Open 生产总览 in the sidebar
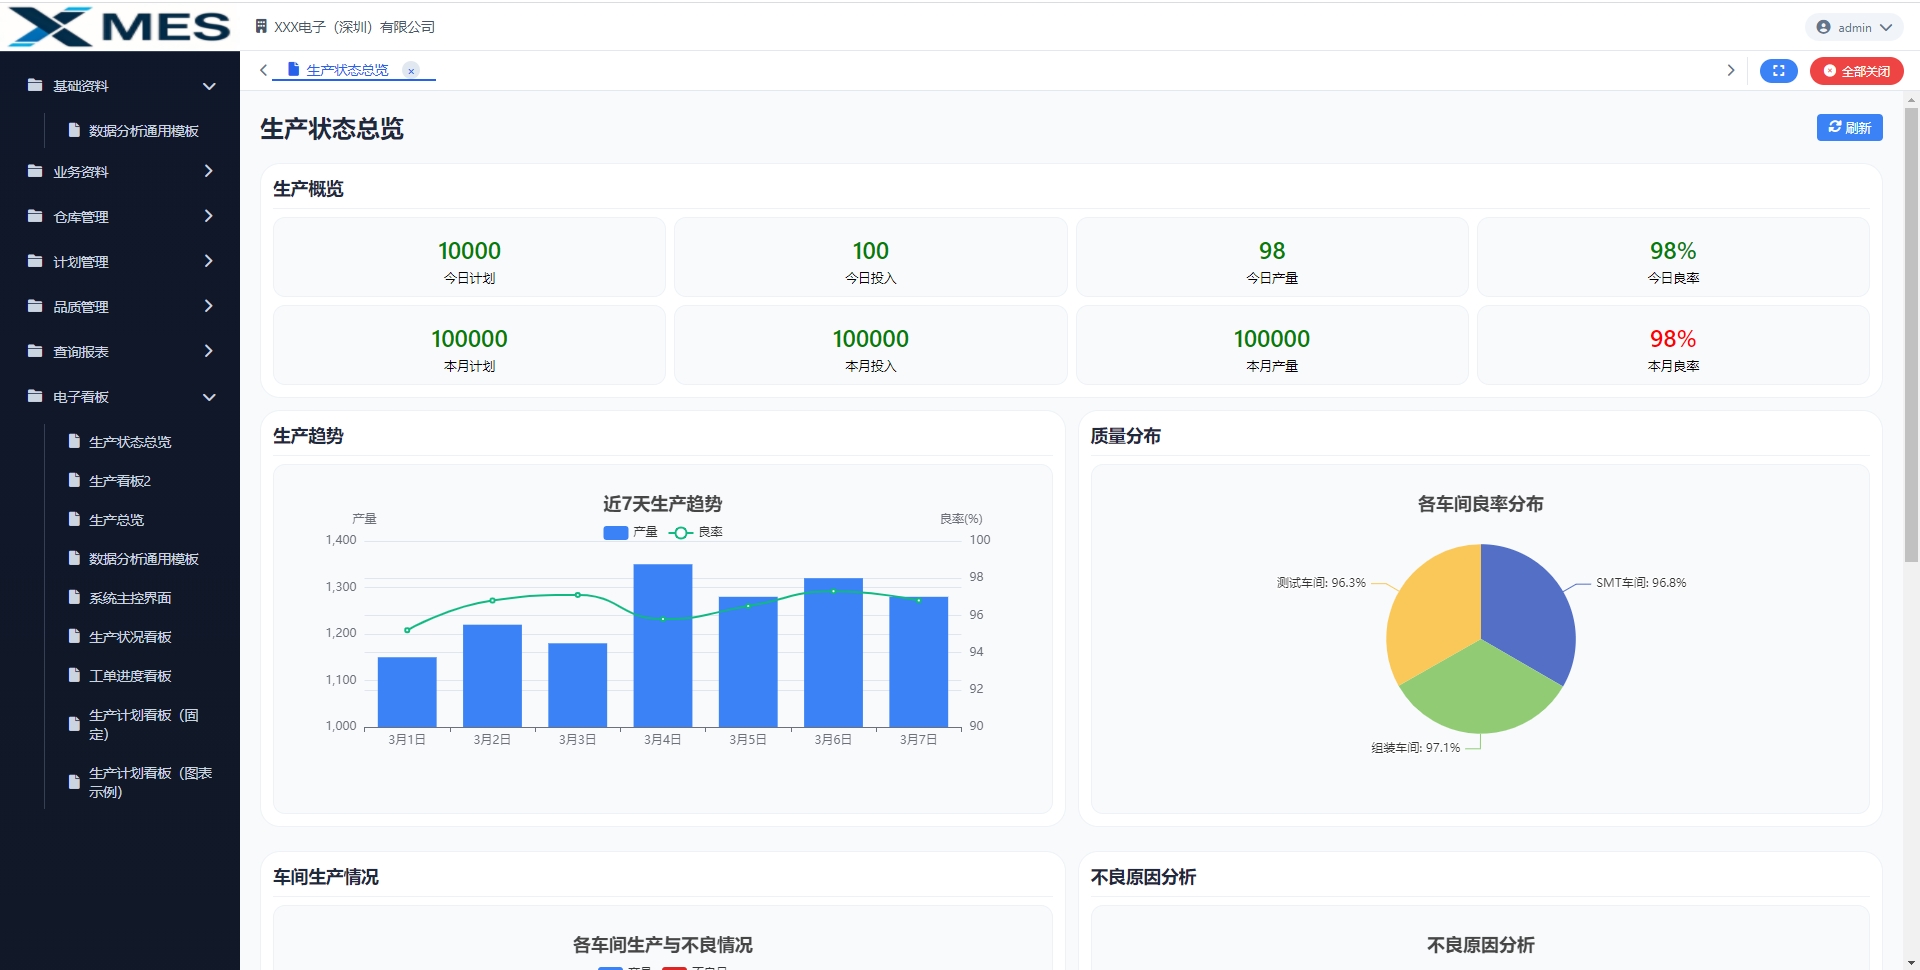The image size is (1920, 970). tap(116, 520)
